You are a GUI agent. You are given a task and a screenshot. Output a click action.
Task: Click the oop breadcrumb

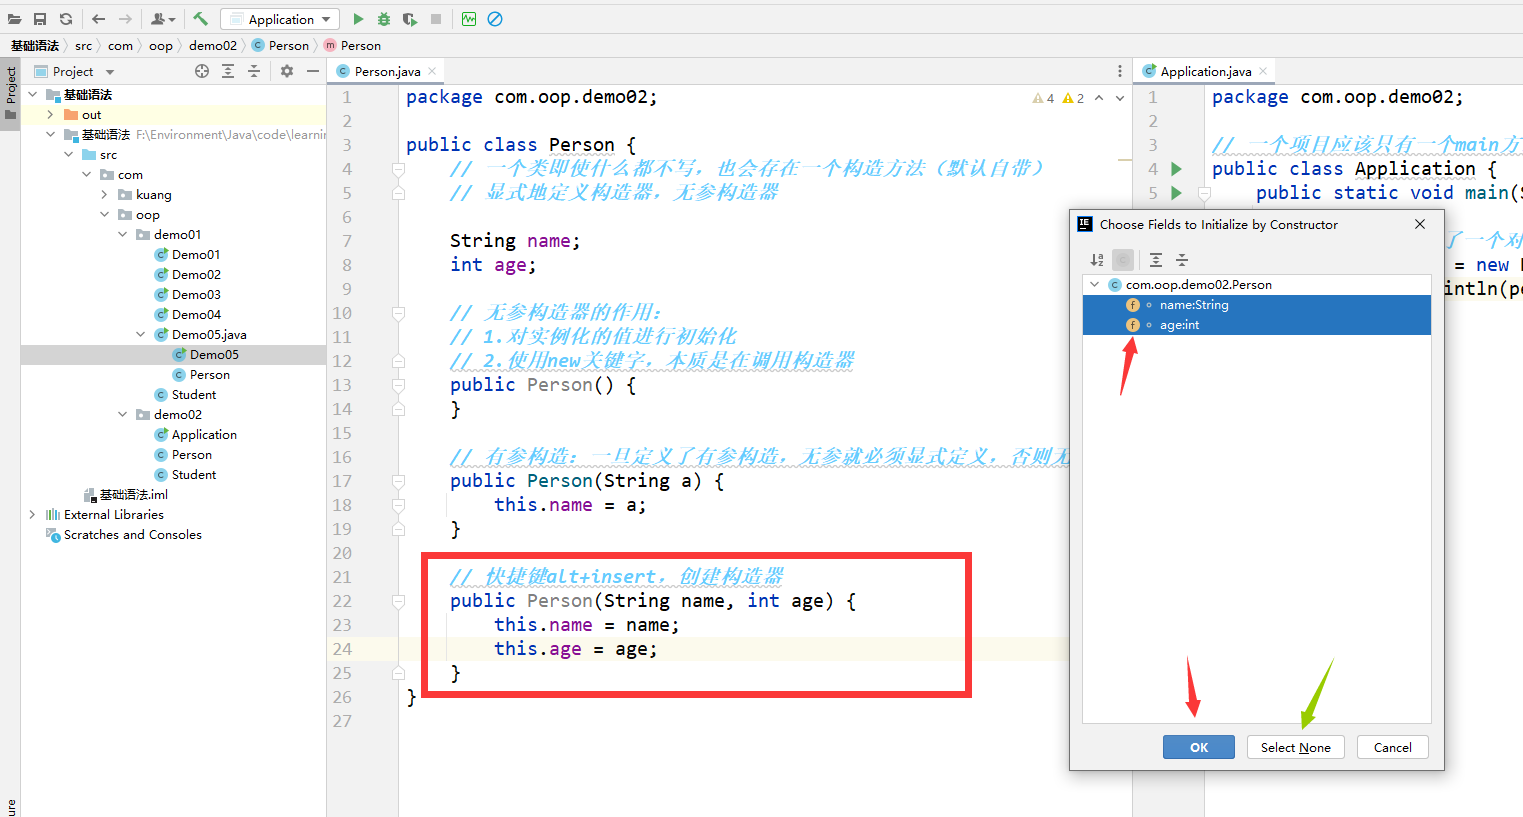click(160, 46)
